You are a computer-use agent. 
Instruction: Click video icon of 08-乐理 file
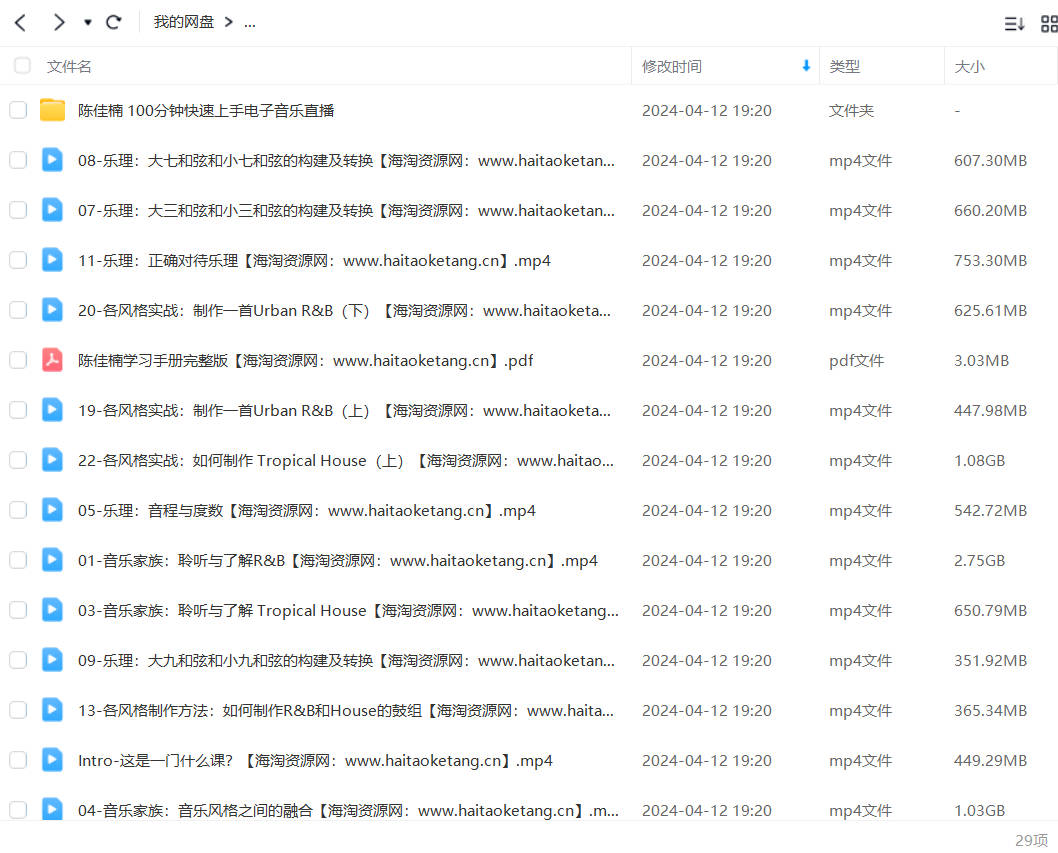[x=52, y=160]
